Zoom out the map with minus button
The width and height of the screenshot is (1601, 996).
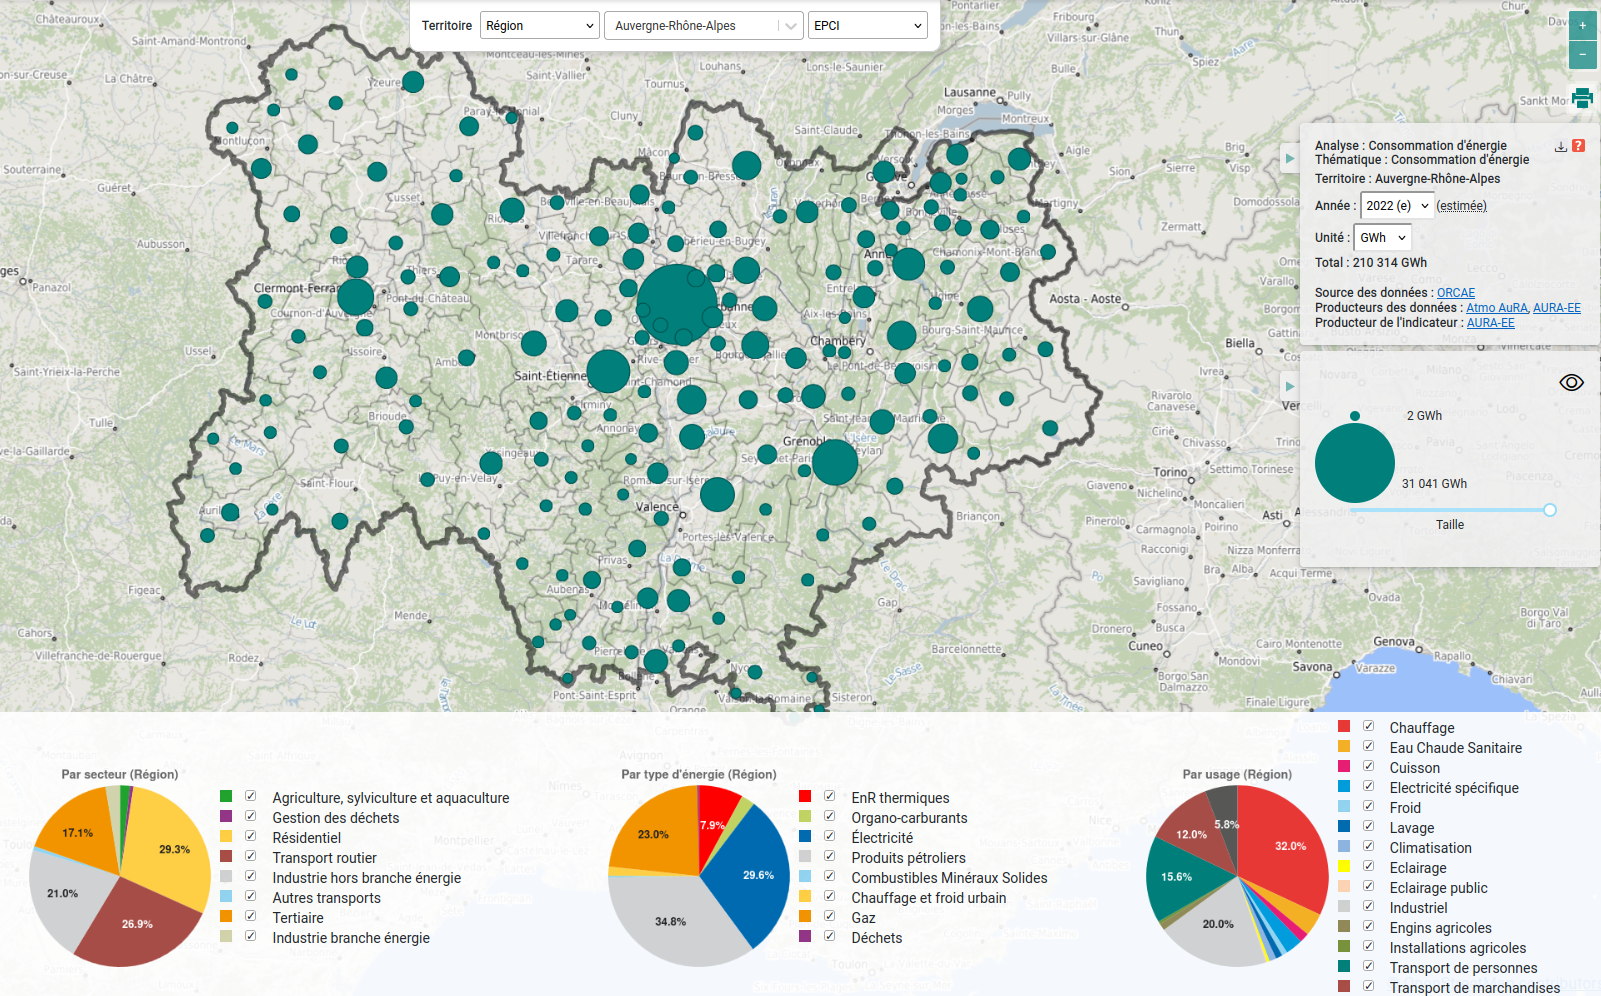coord(1582,55)
